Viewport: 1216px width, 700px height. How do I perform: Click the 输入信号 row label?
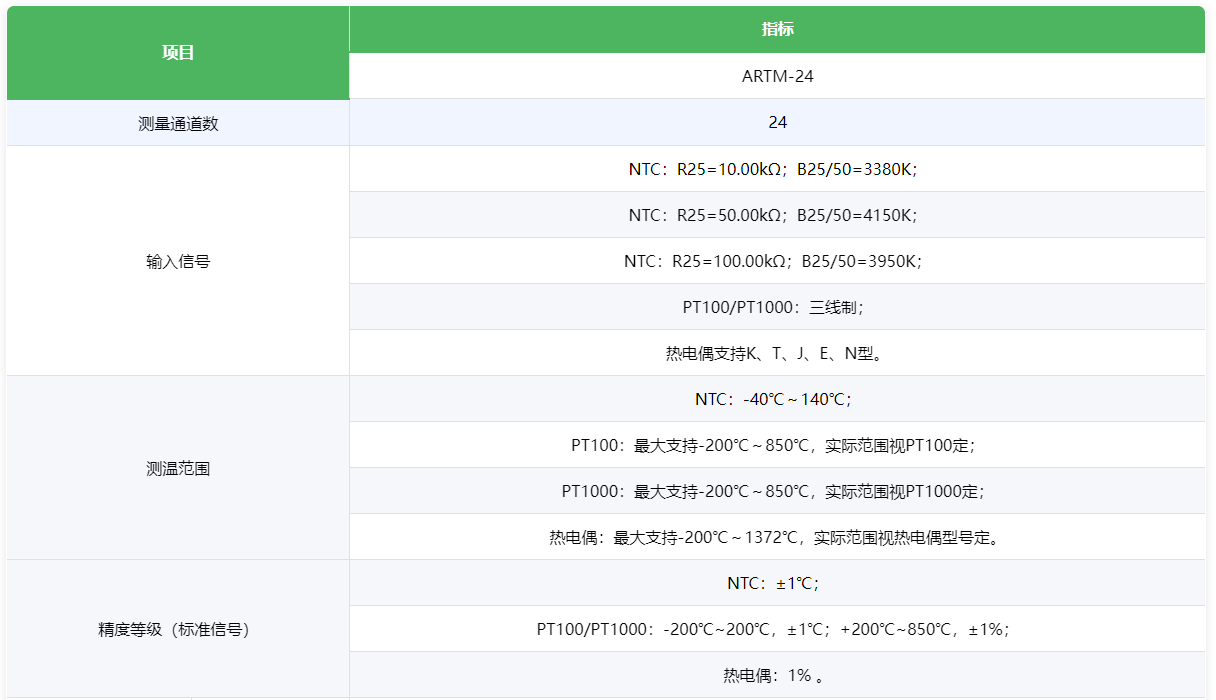(178, 261)
